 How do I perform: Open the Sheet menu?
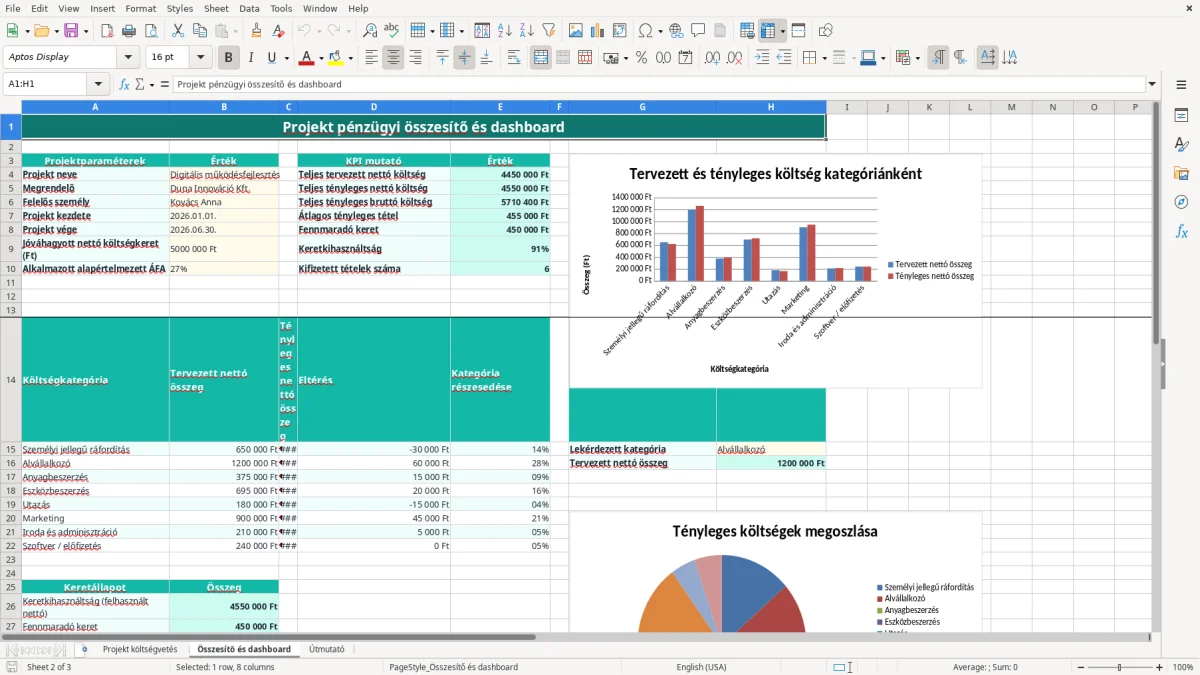coord(216,8)
